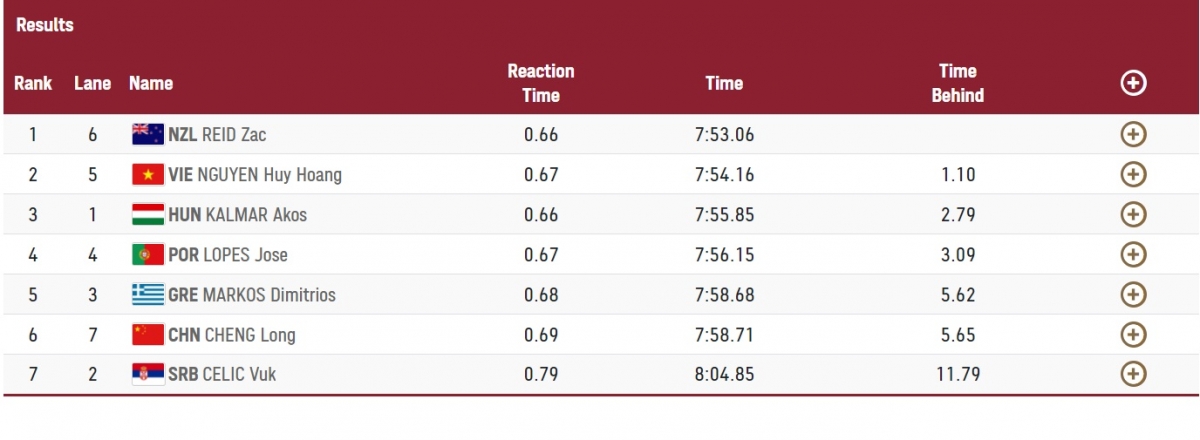Expand all rows with header plus icon

1132,84
